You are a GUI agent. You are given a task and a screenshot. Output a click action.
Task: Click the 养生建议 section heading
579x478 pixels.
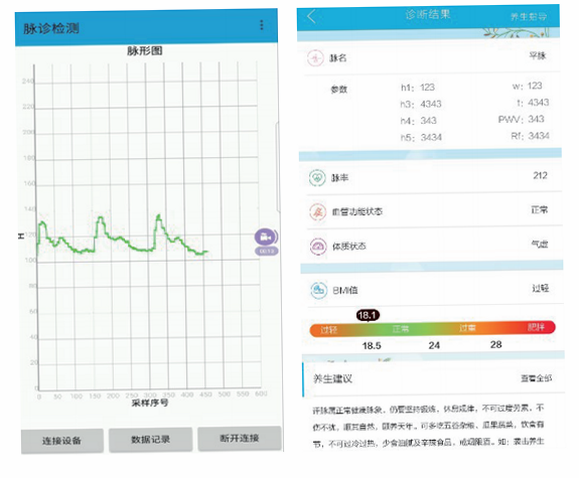332,379
